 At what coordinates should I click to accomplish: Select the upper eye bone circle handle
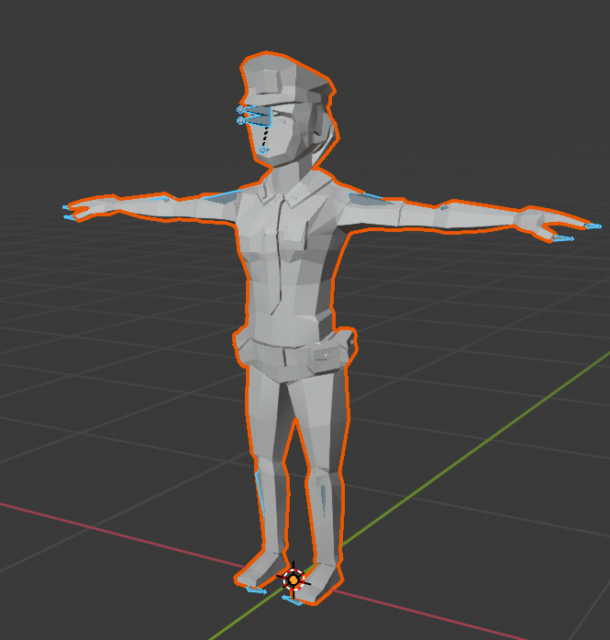click(x=240, y=110)
